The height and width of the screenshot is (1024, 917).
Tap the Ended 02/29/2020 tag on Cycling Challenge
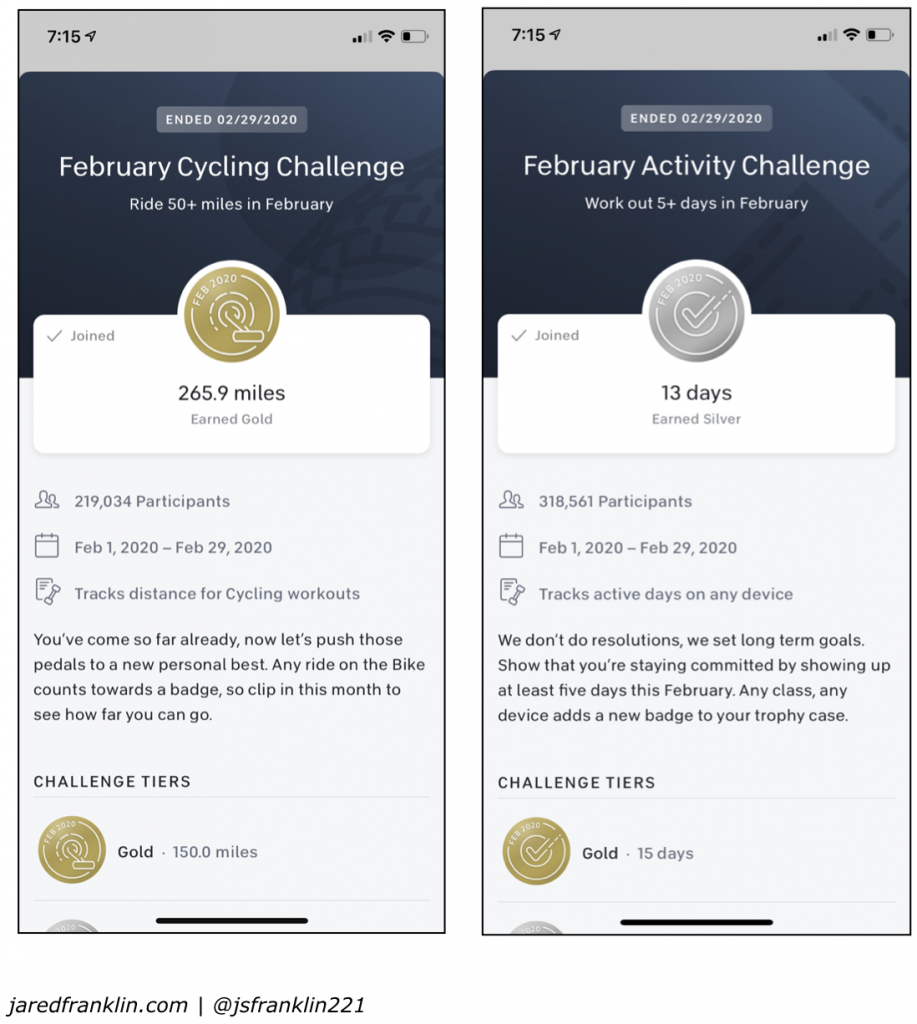[232, 120]
